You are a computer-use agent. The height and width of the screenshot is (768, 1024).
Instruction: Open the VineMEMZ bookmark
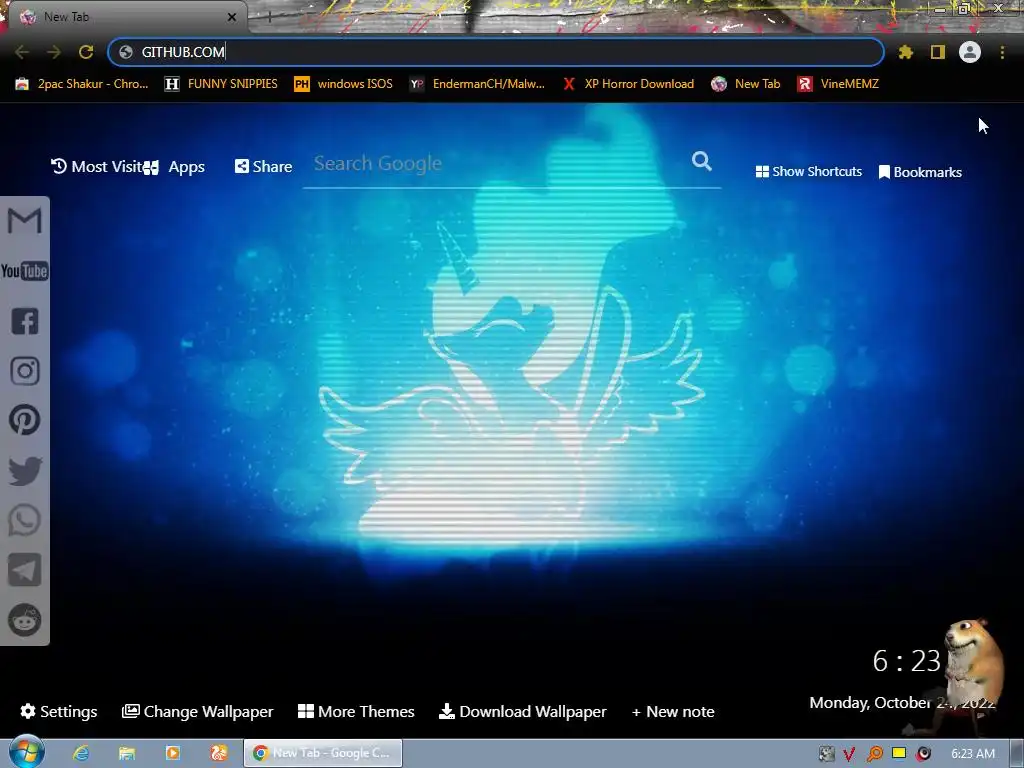[838, 84]
